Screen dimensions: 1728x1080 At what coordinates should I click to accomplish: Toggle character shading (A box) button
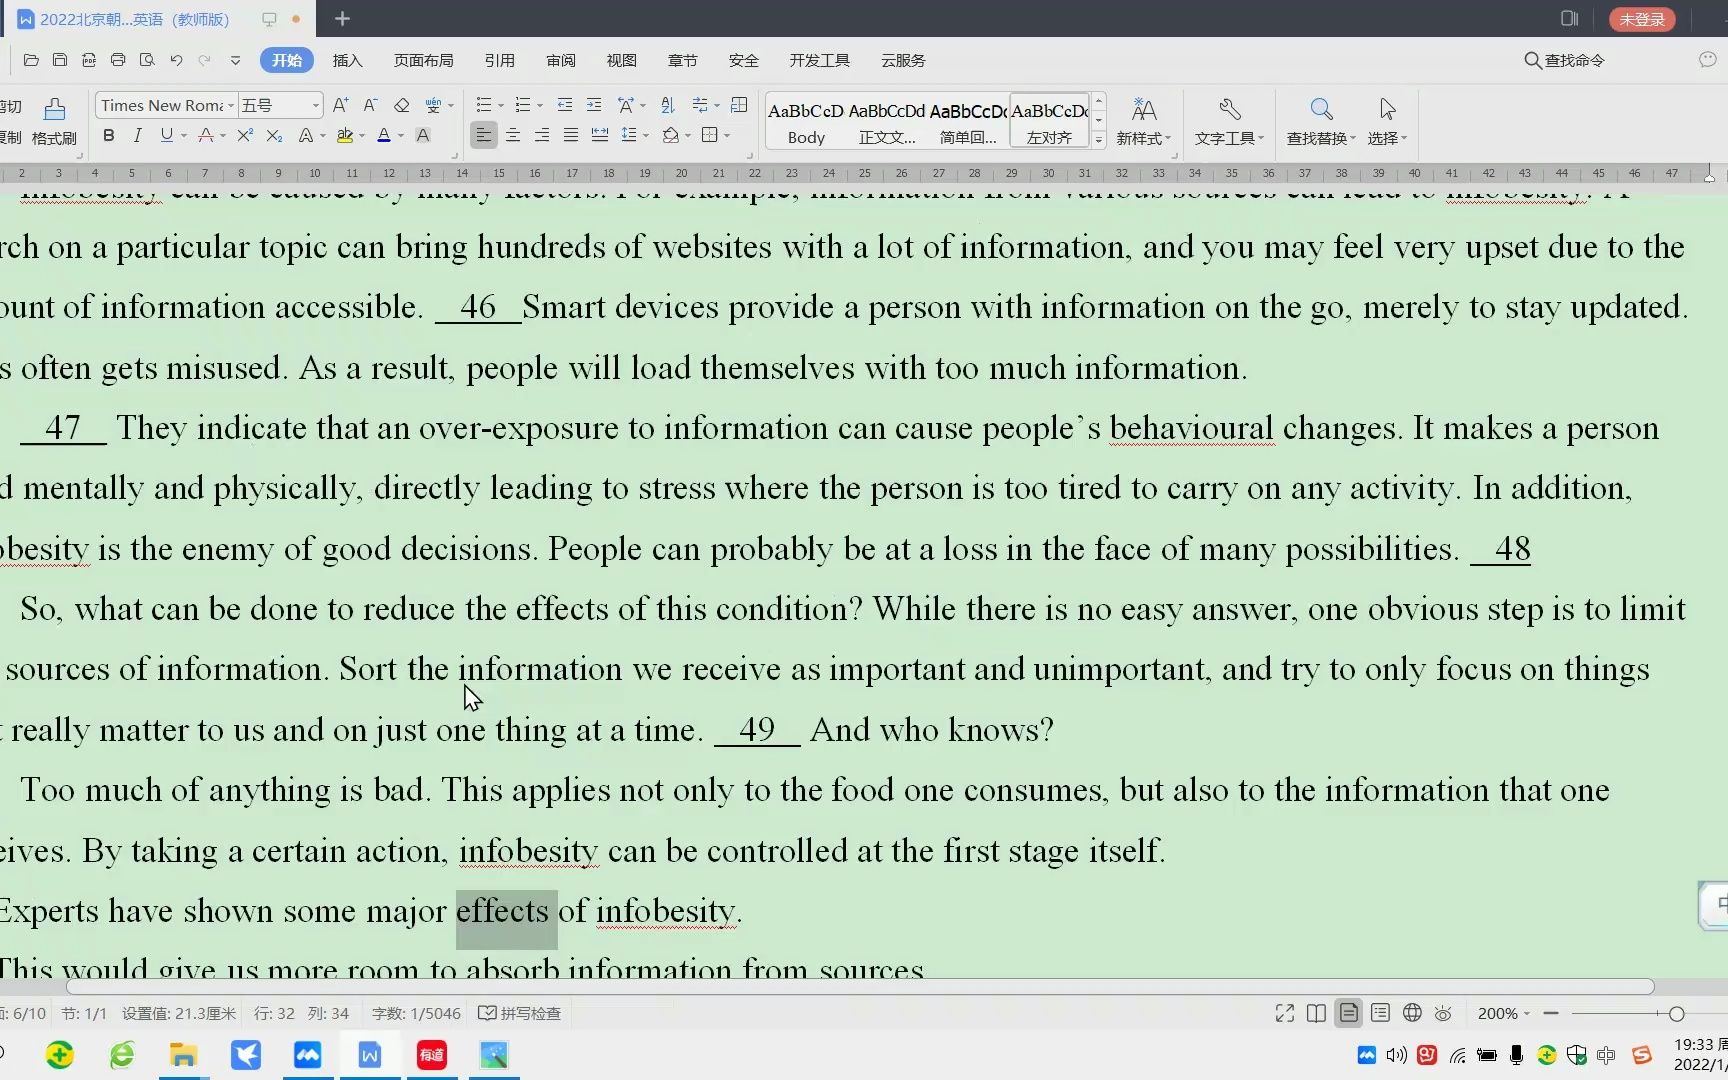click(423, 135)
